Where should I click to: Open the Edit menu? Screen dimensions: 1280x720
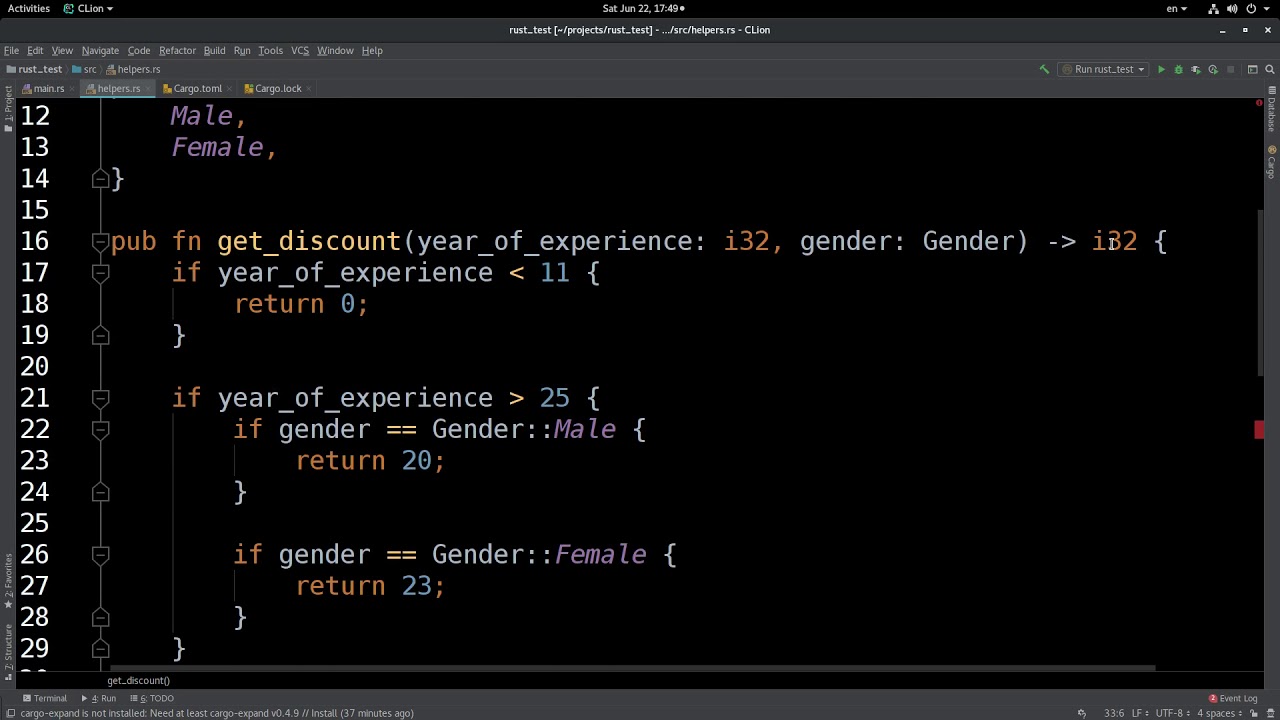pyautogui.click(x=35, y=50)
